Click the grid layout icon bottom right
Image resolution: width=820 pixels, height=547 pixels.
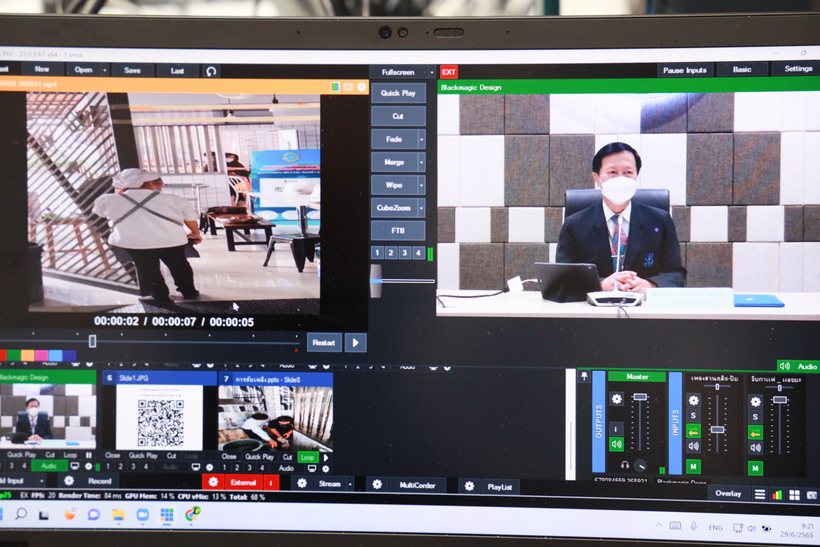(x=794, y=495)
